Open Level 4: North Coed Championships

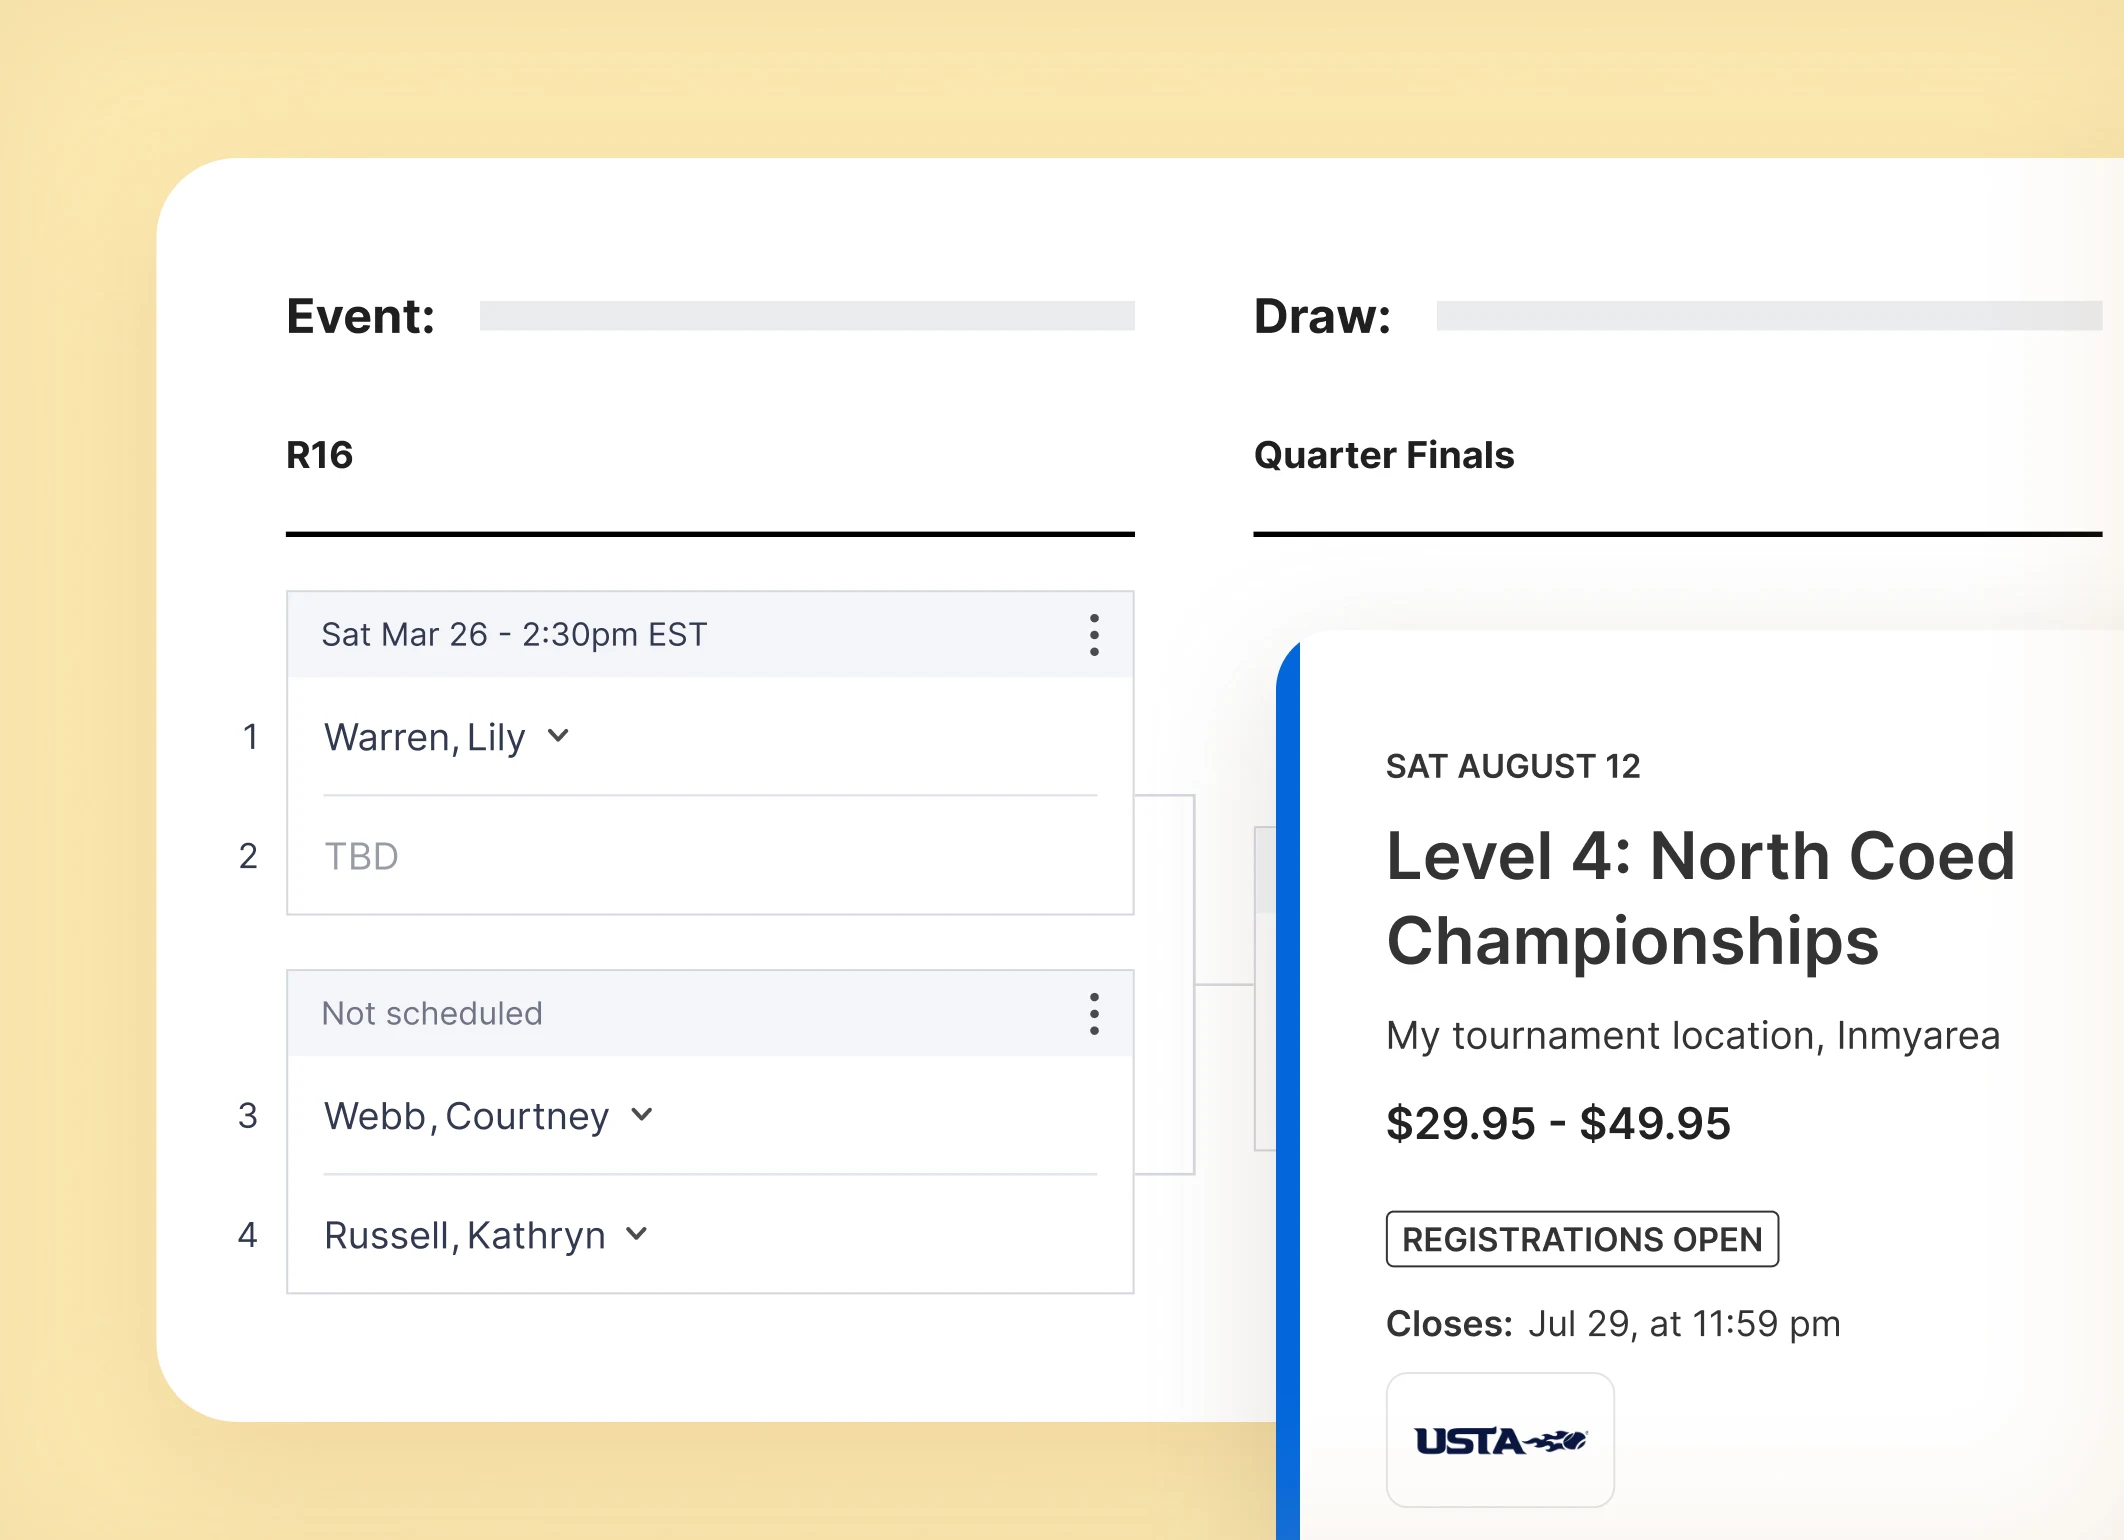coord(1700,895)
